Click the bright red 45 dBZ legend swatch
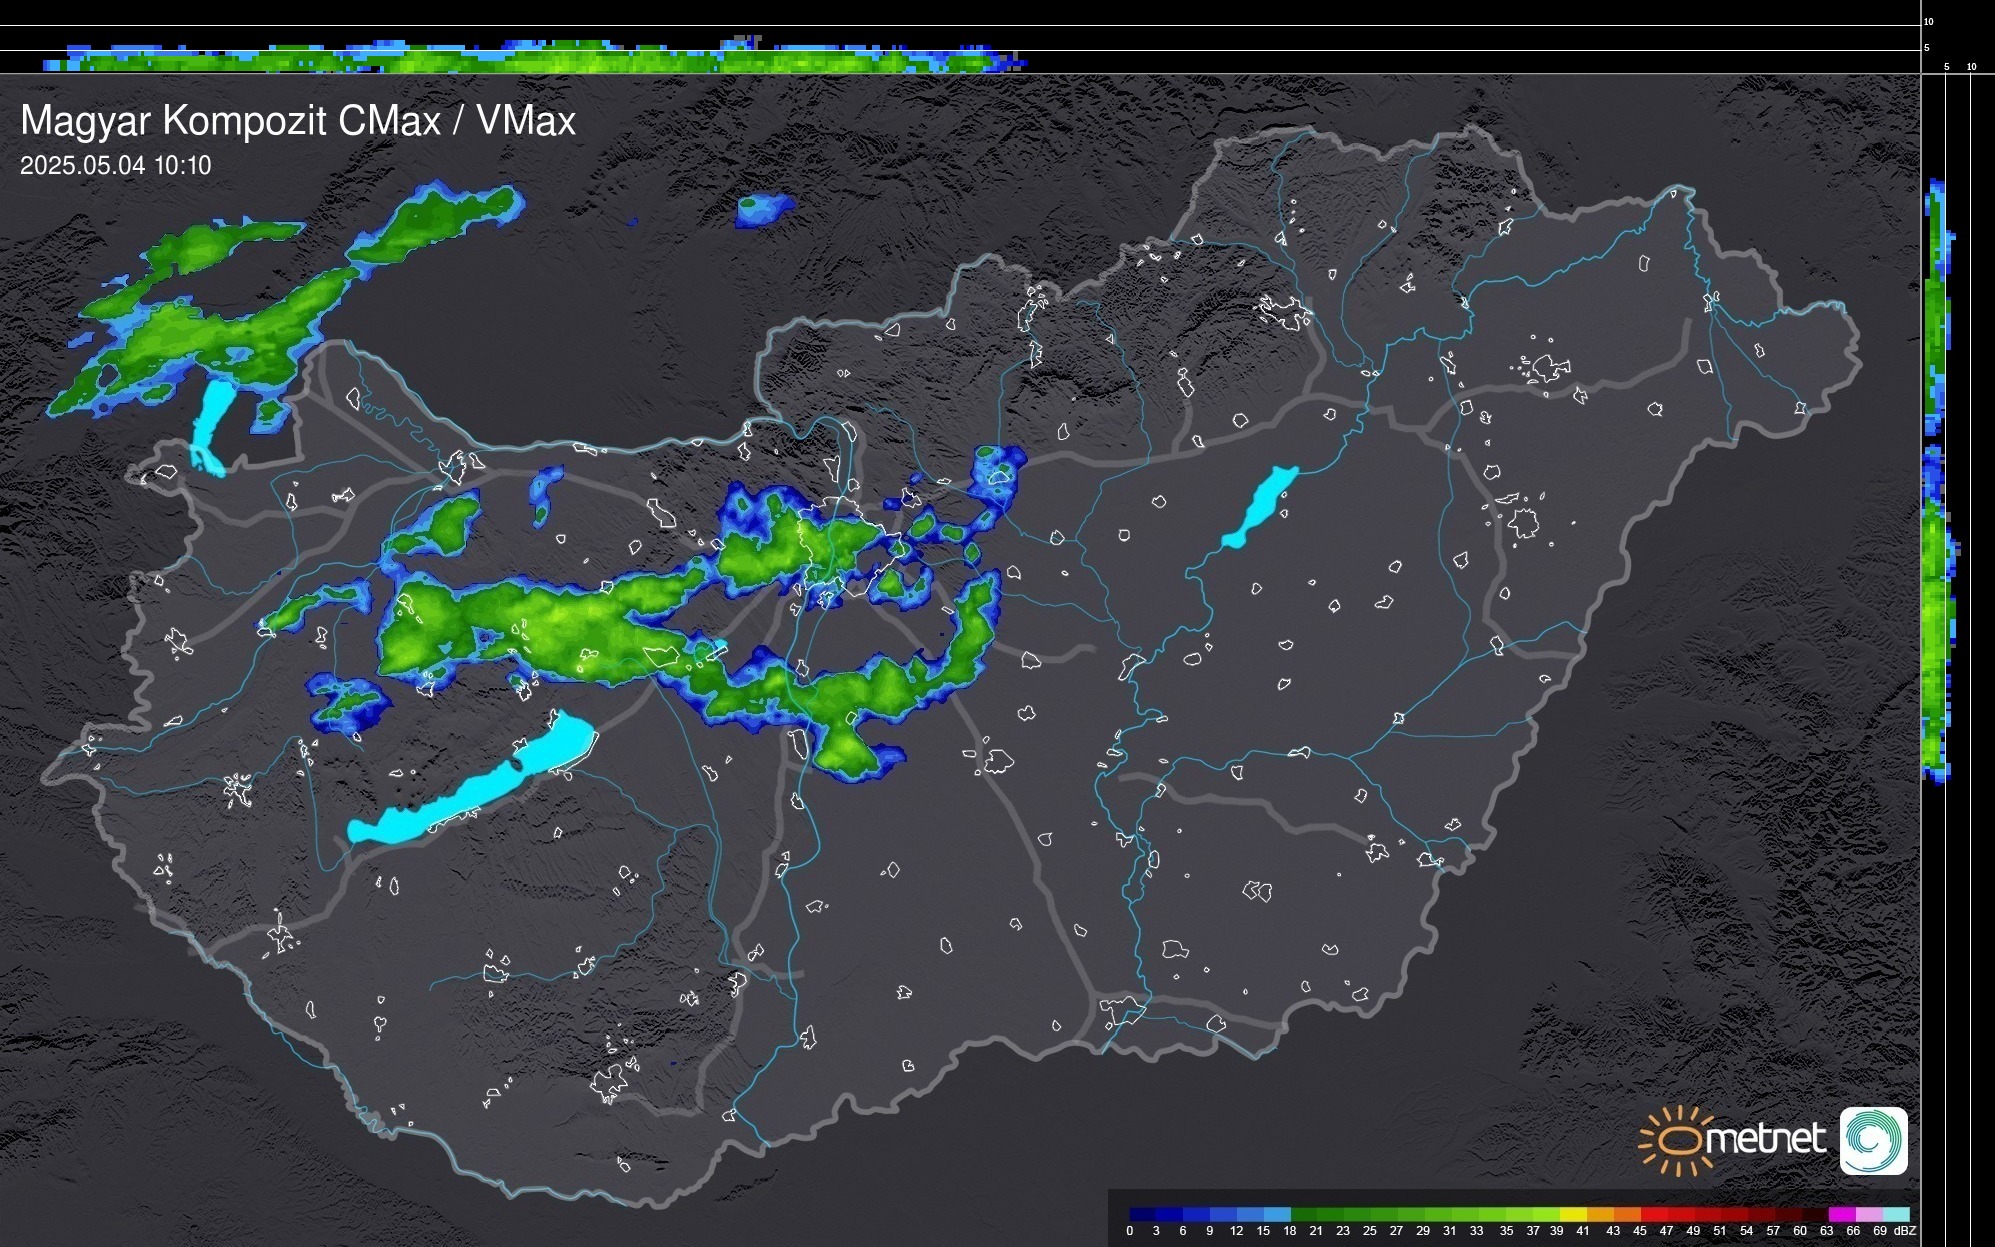This screenshot has height=1247, width=1995. (x=1654, y=1215)
